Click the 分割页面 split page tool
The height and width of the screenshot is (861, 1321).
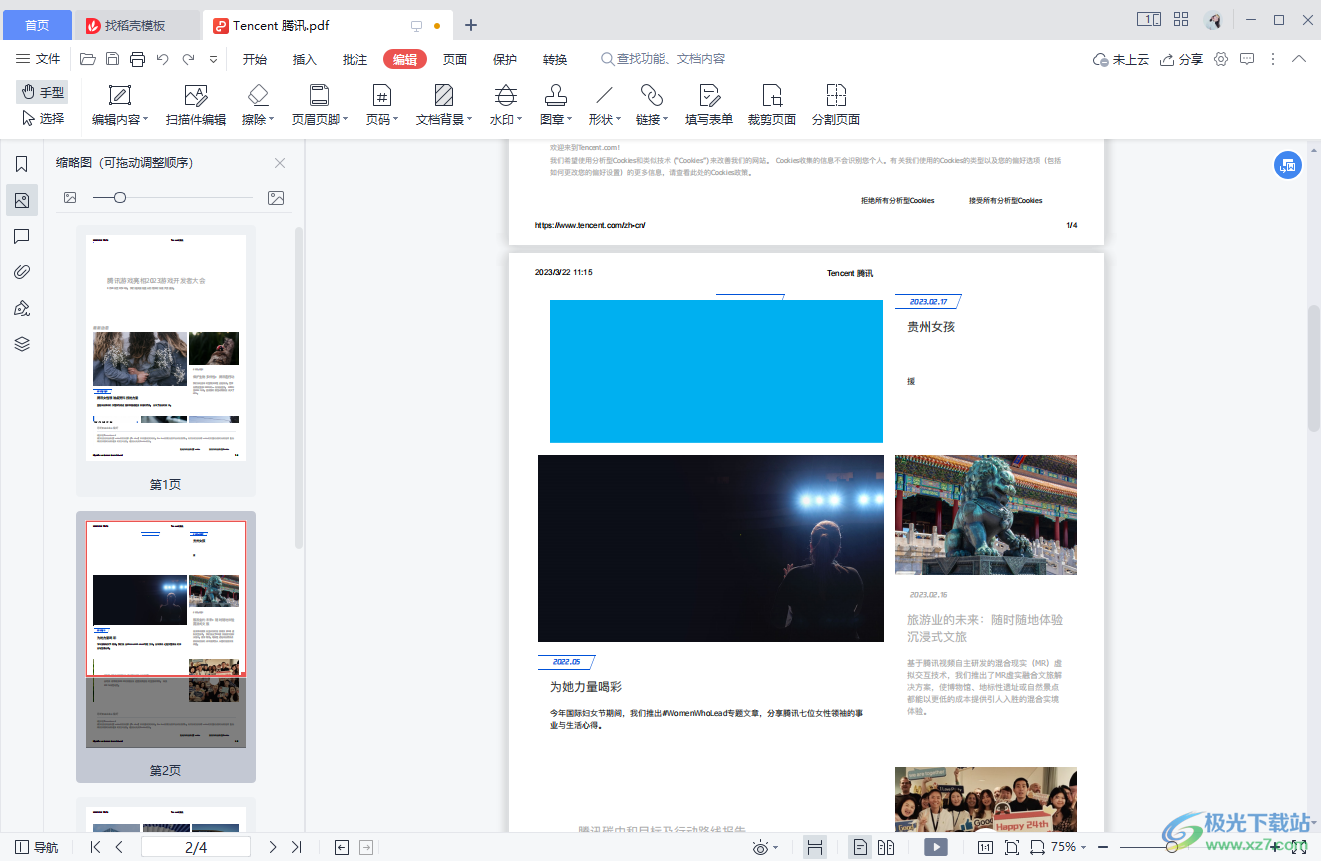coord(836,106)
